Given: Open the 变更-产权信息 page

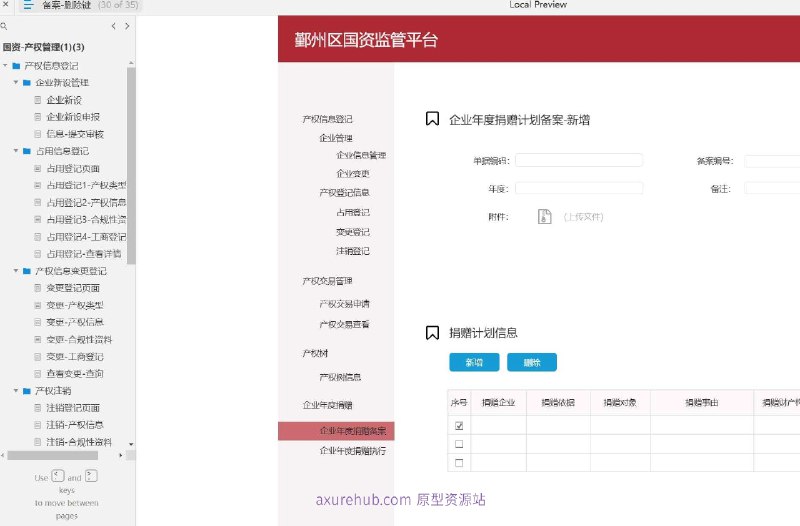Looking at the screenshot, I should coord(74,322).
